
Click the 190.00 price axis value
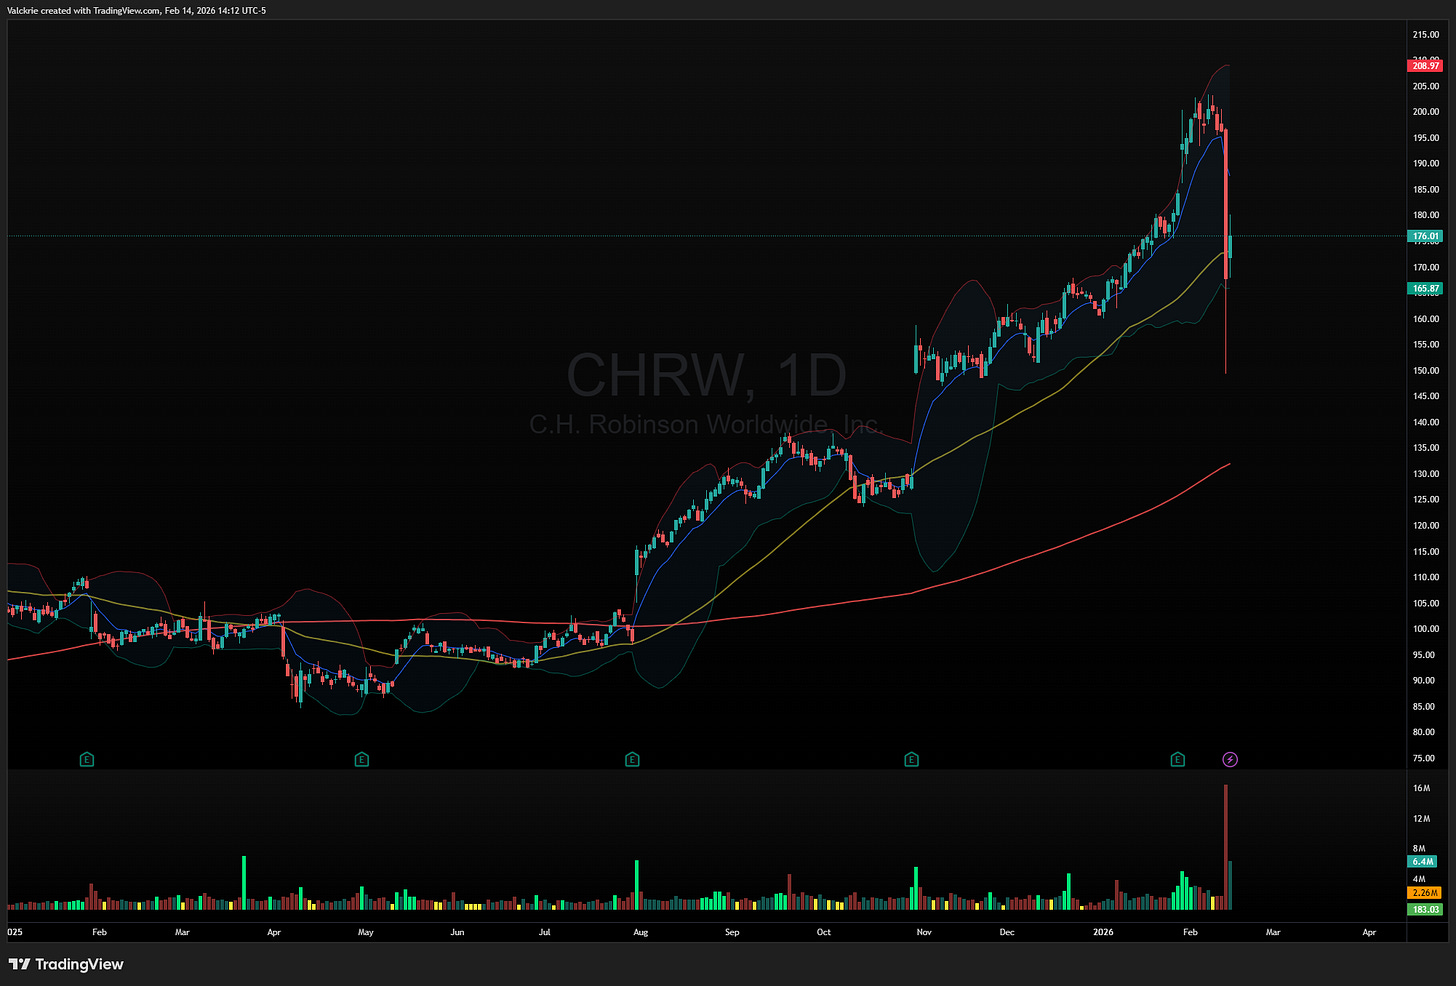tap(1426, 164)
